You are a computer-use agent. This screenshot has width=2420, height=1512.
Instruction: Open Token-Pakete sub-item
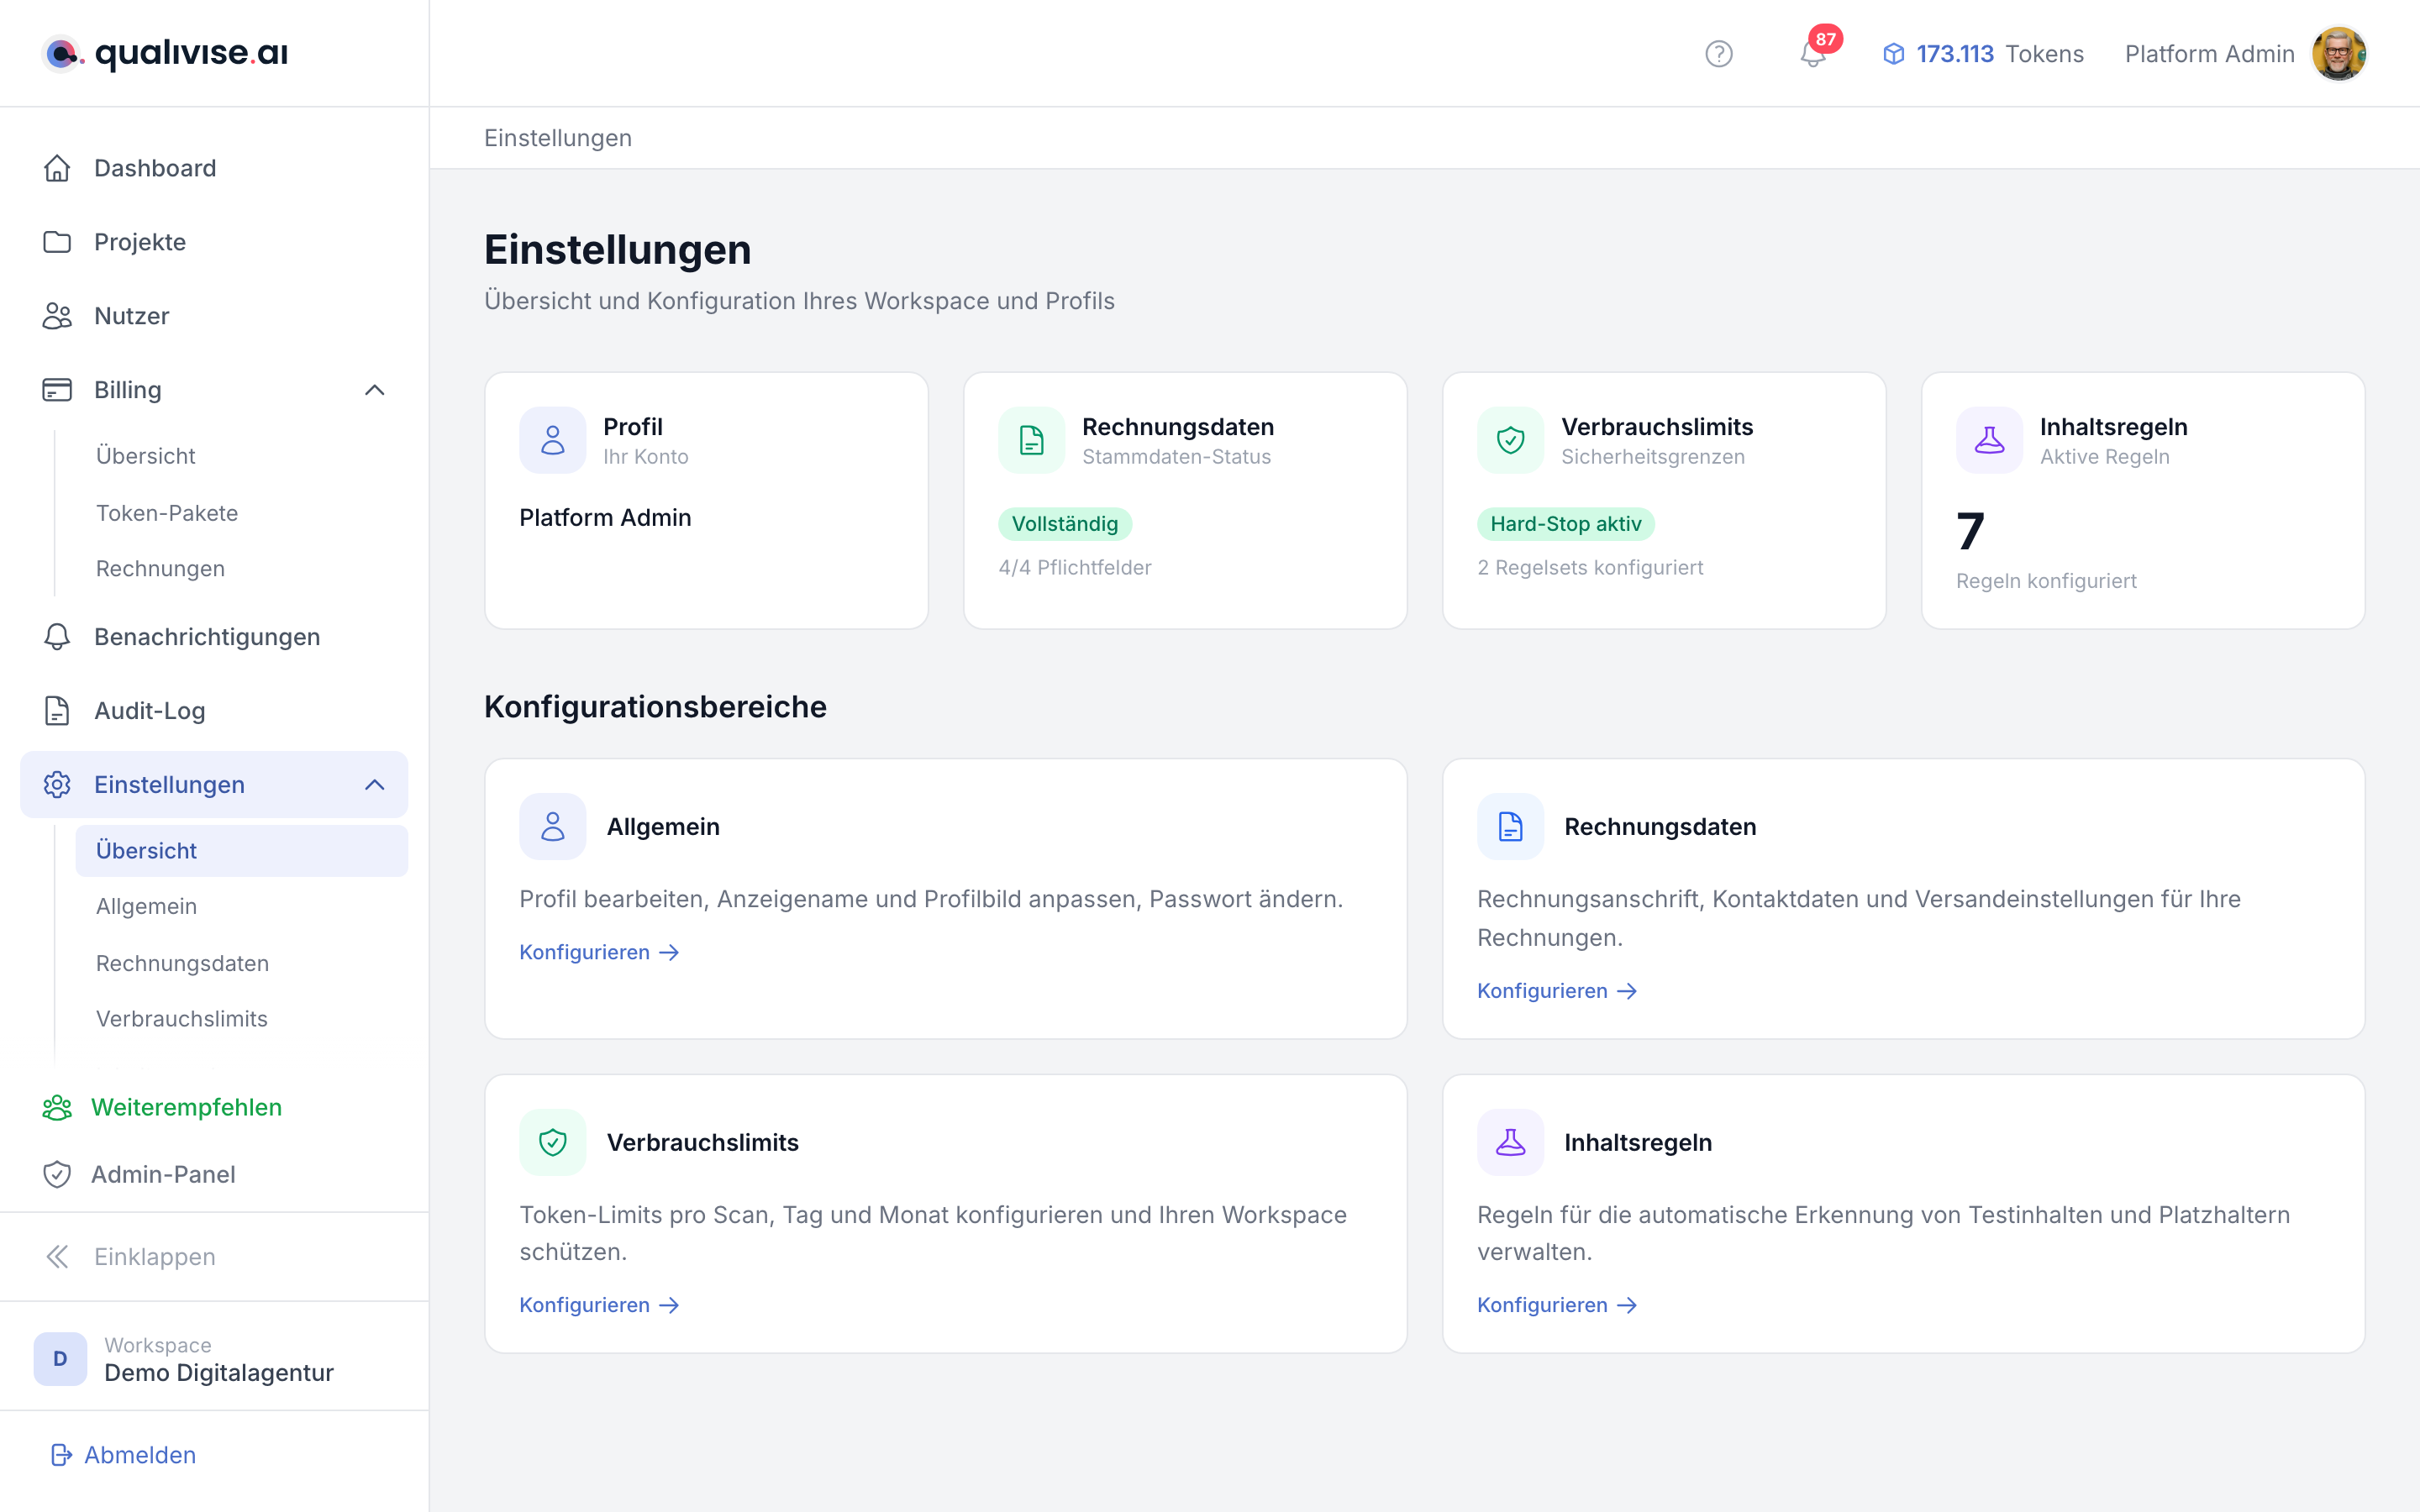click(x=241, y=513)
